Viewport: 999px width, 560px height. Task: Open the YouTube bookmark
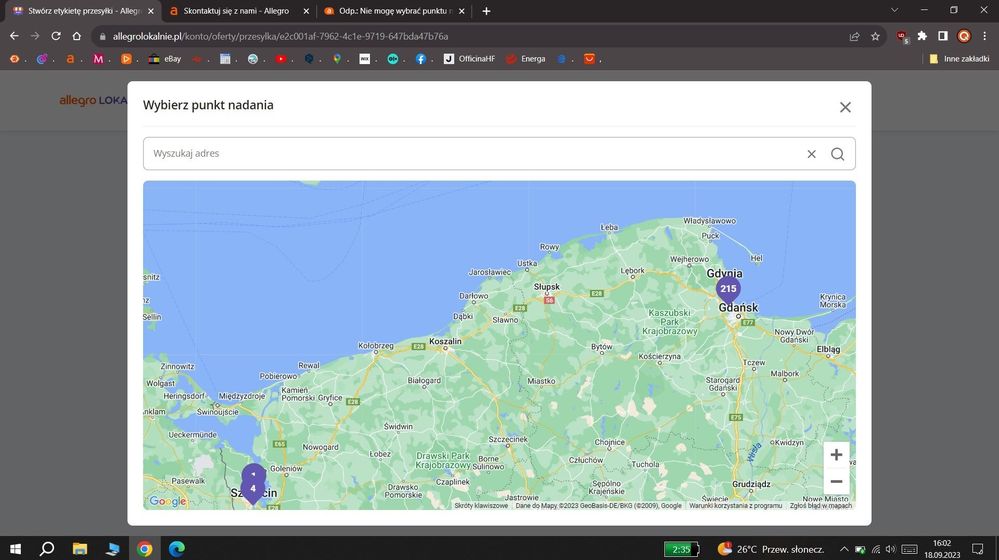281,59
